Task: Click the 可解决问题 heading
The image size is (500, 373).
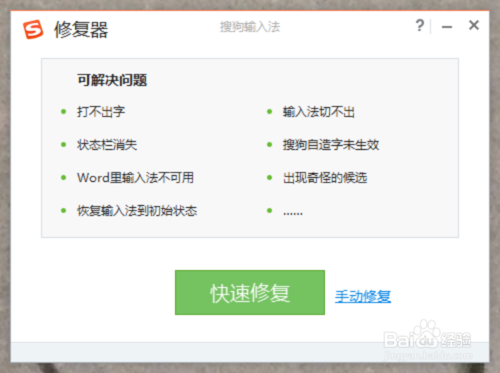Action: click(112, 80)
